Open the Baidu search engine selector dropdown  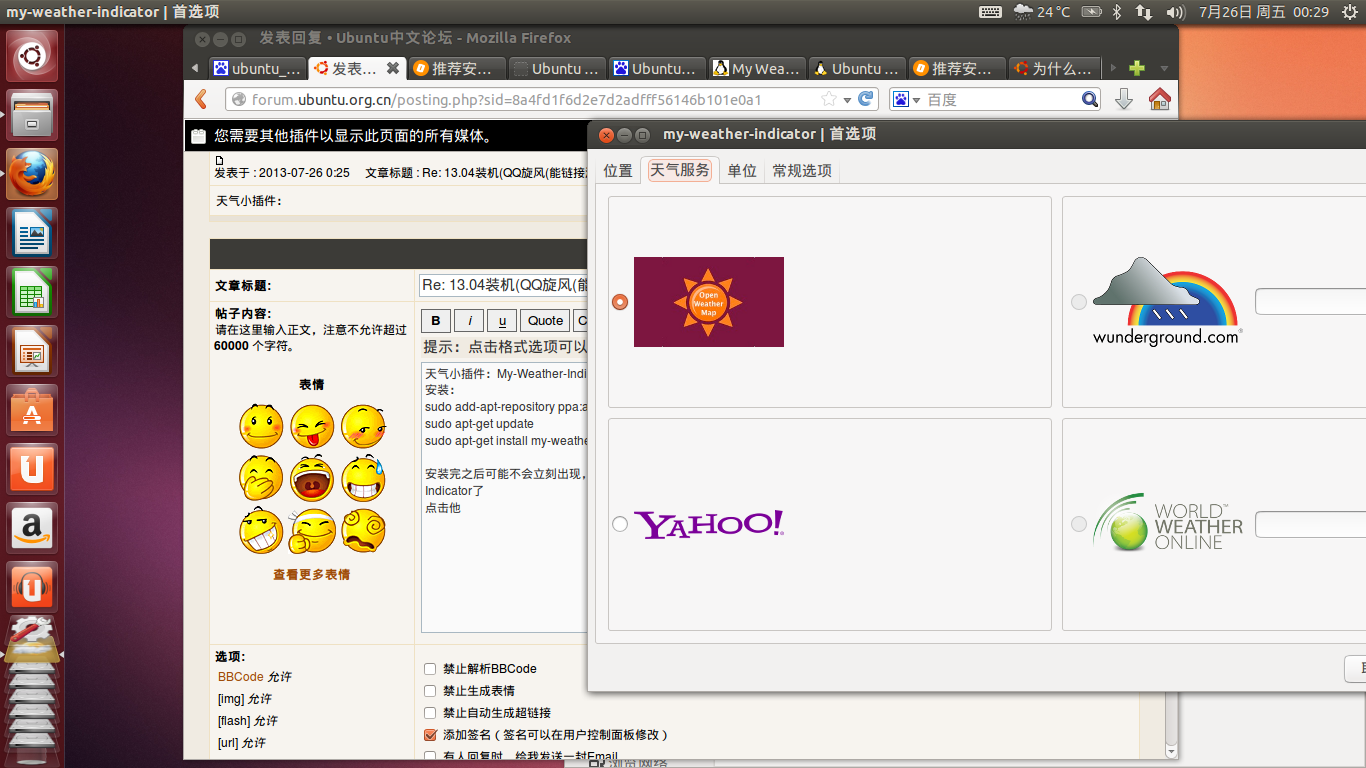[906, 99]
